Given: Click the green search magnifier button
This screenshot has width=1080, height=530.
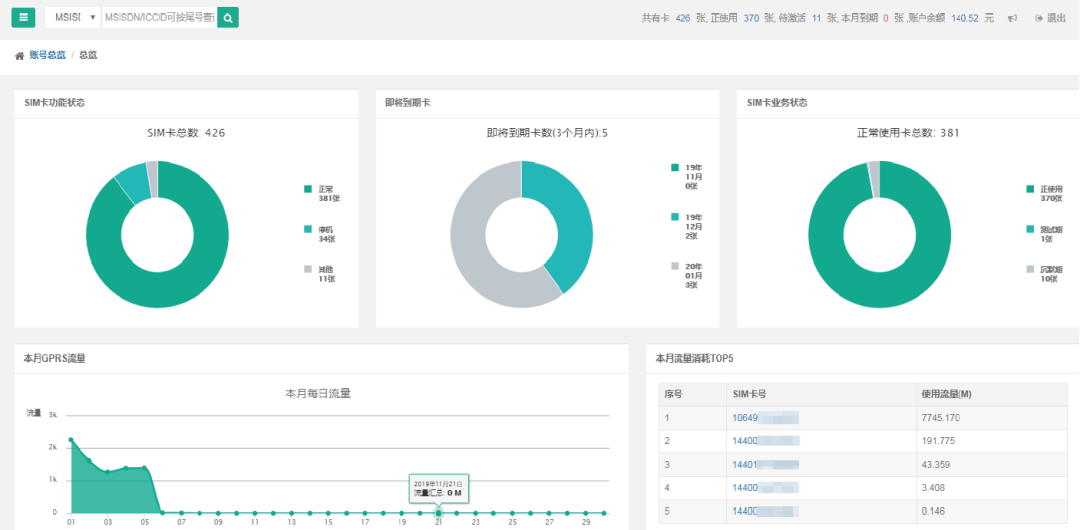Looking at the screenshot, I should (228, 17).
